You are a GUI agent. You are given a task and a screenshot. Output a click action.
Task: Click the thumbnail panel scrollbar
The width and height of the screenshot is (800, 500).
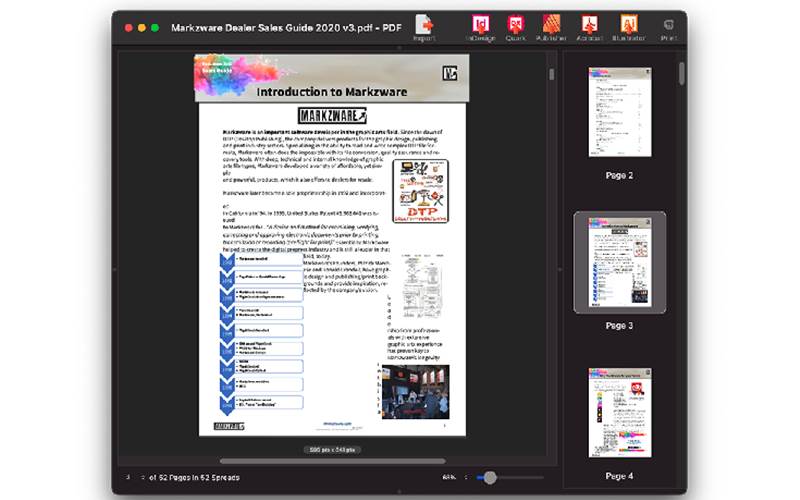pyautogui.click(x=682, y=75)
